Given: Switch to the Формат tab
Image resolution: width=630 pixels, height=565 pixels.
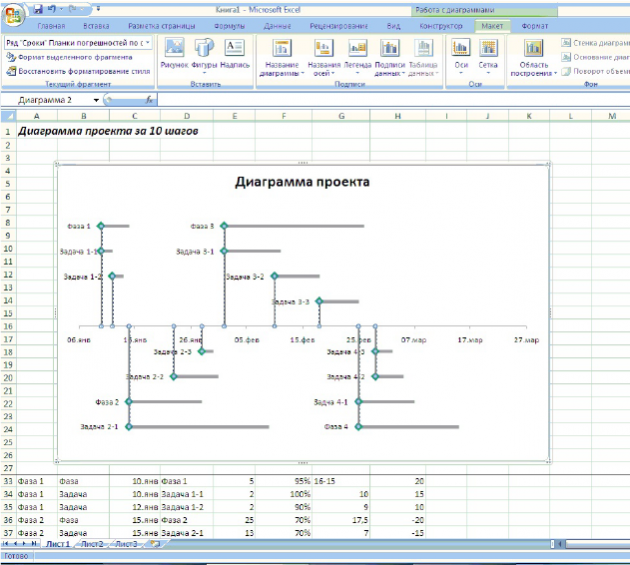Looking at the screenshot, I should tap(534, 26).
